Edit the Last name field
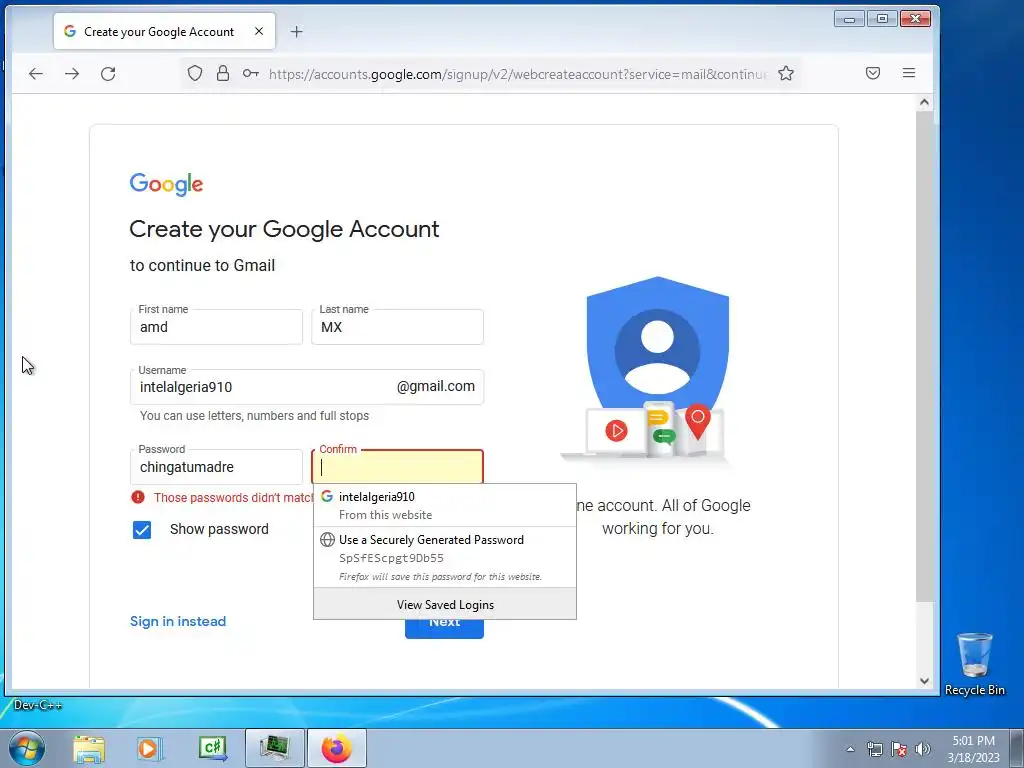Viewport: 1024px width, 768px height. (397, 327)
